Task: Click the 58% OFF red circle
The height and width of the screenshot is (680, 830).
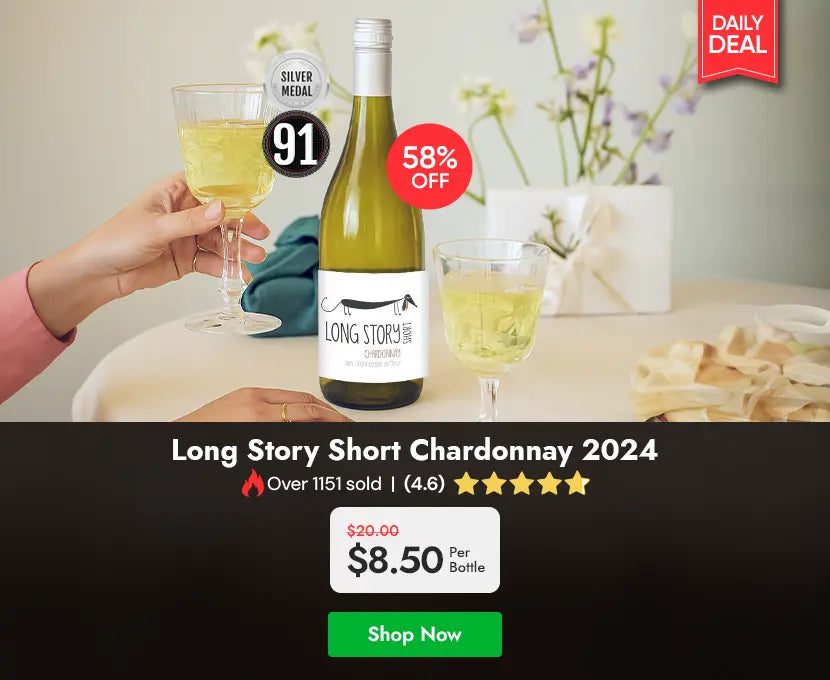Action: tap(429, 166)
